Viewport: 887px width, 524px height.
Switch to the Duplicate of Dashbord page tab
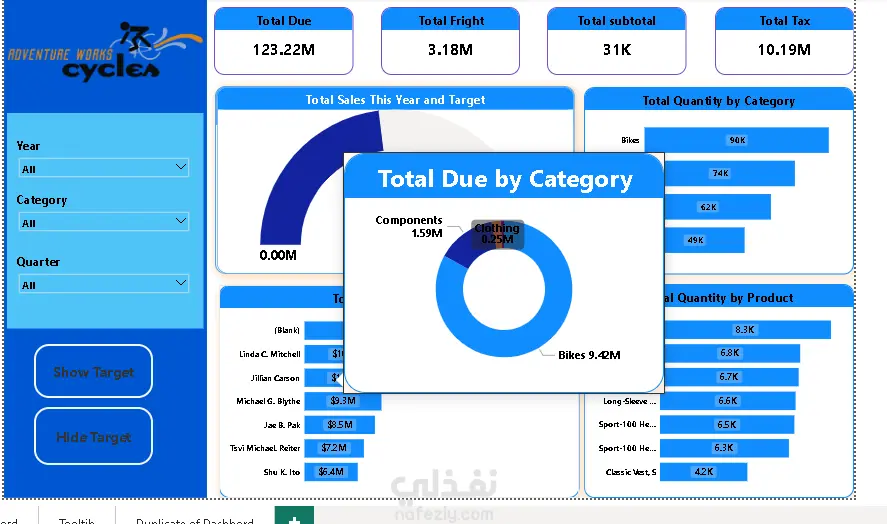click(x=195, y=519)
